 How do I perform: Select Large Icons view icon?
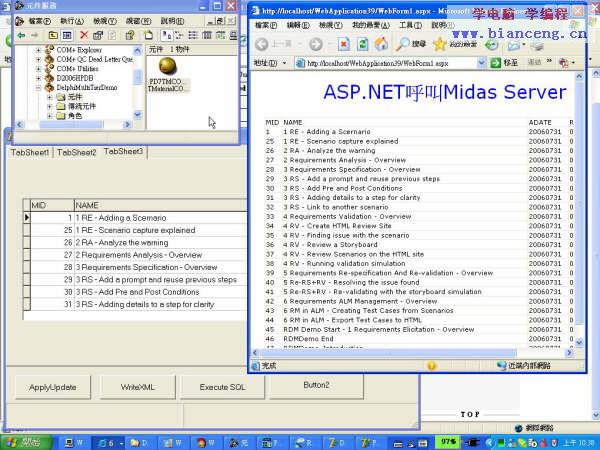click(x=166, y=36)
